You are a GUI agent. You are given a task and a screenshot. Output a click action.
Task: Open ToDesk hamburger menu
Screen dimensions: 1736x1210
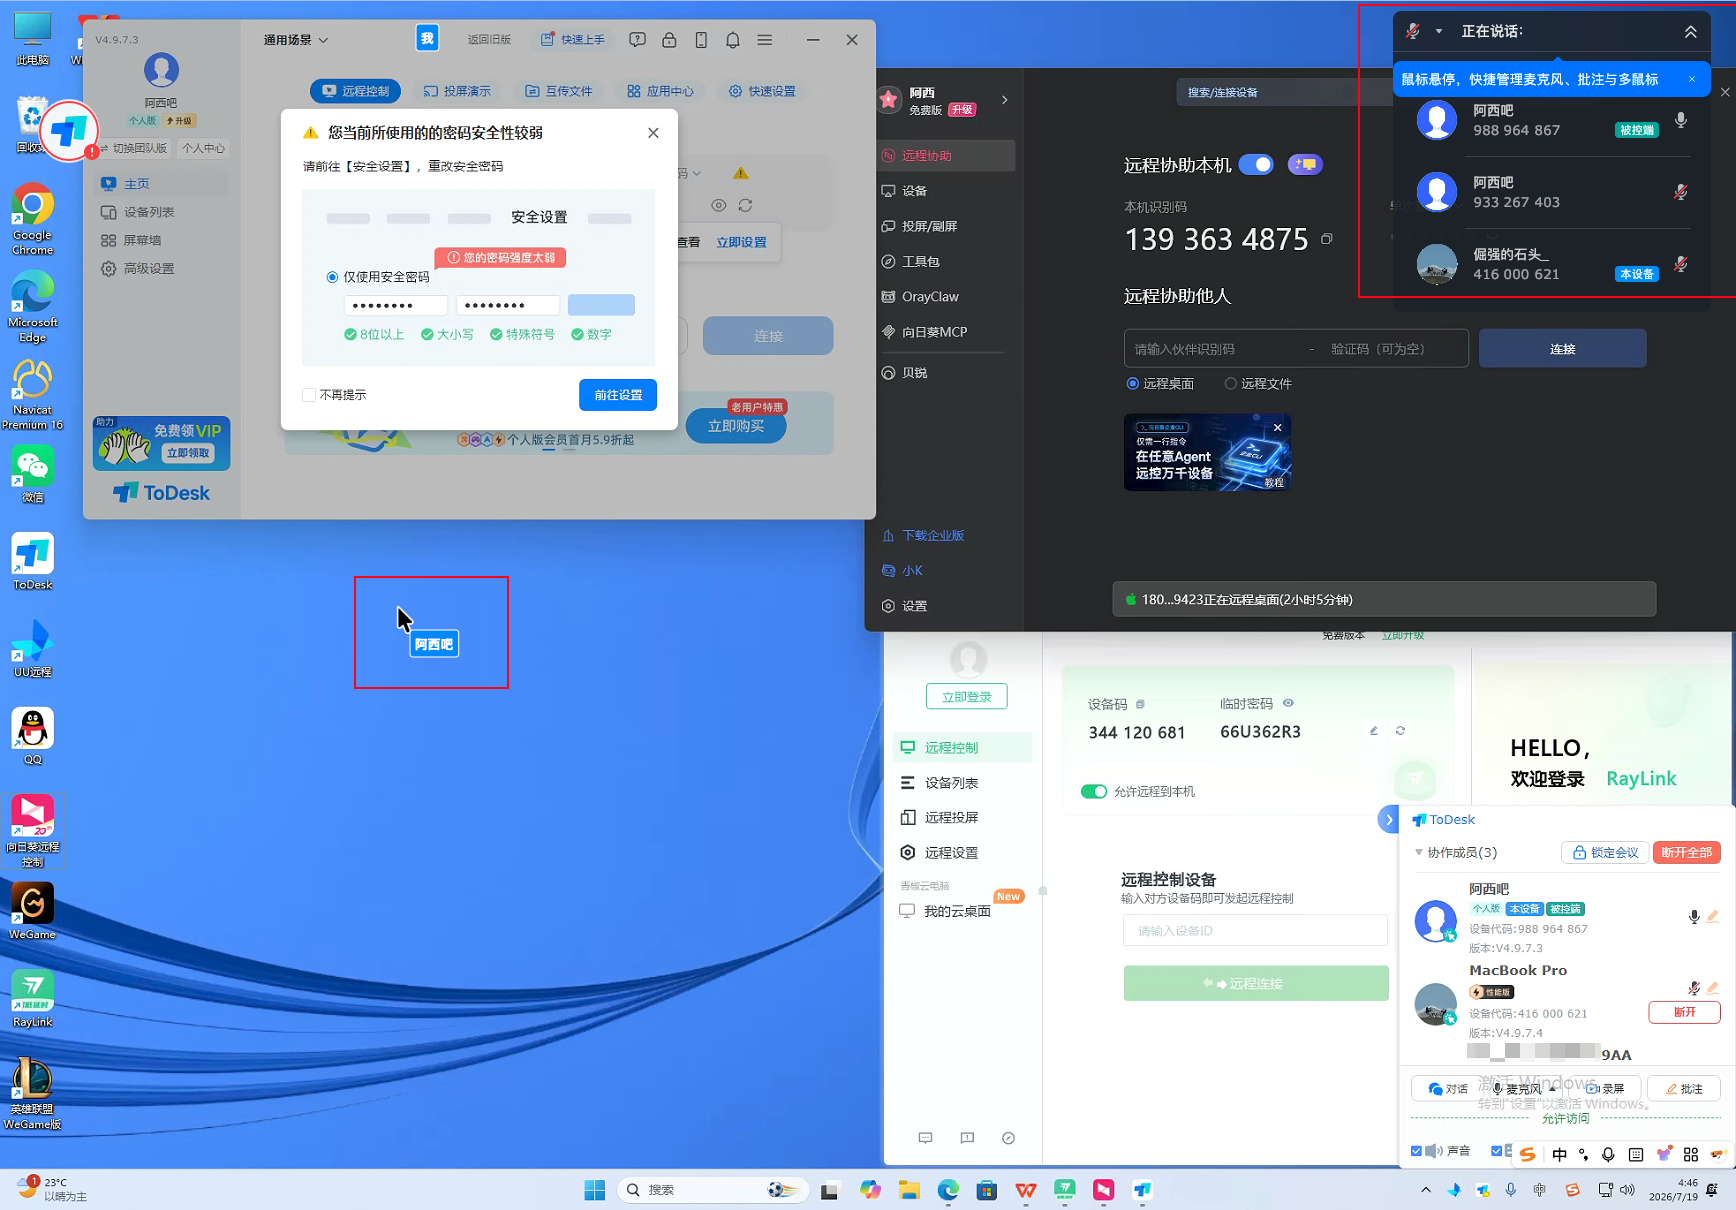click(765, 40)
